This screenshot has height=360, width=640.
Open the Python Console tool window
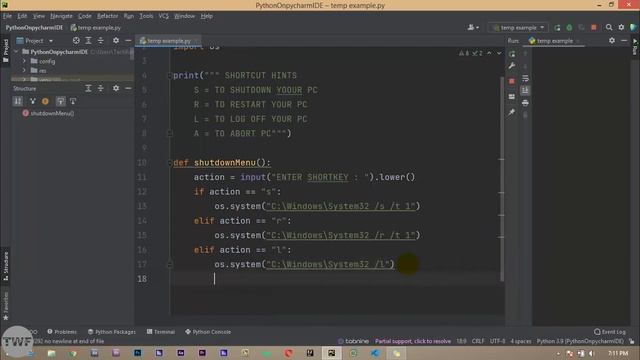click(208, 331)
